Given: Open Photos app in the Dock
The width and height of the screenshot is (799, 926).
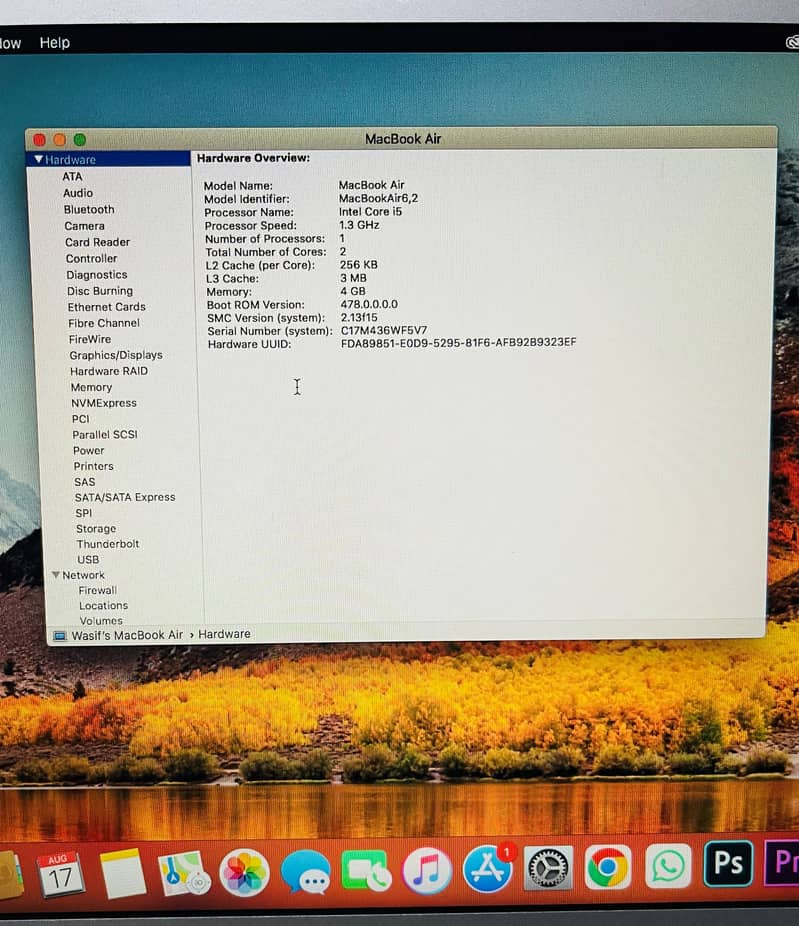Looking at the screenshot, I should coord(244,872).
